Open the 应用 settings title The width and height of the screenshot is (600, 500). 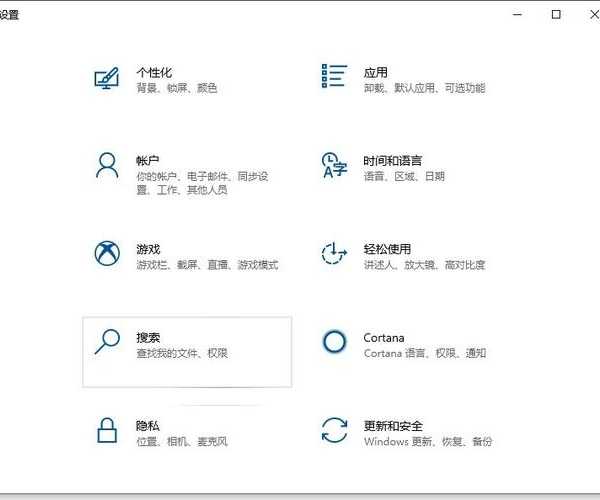pyautogui.click(x=375, y=73)
